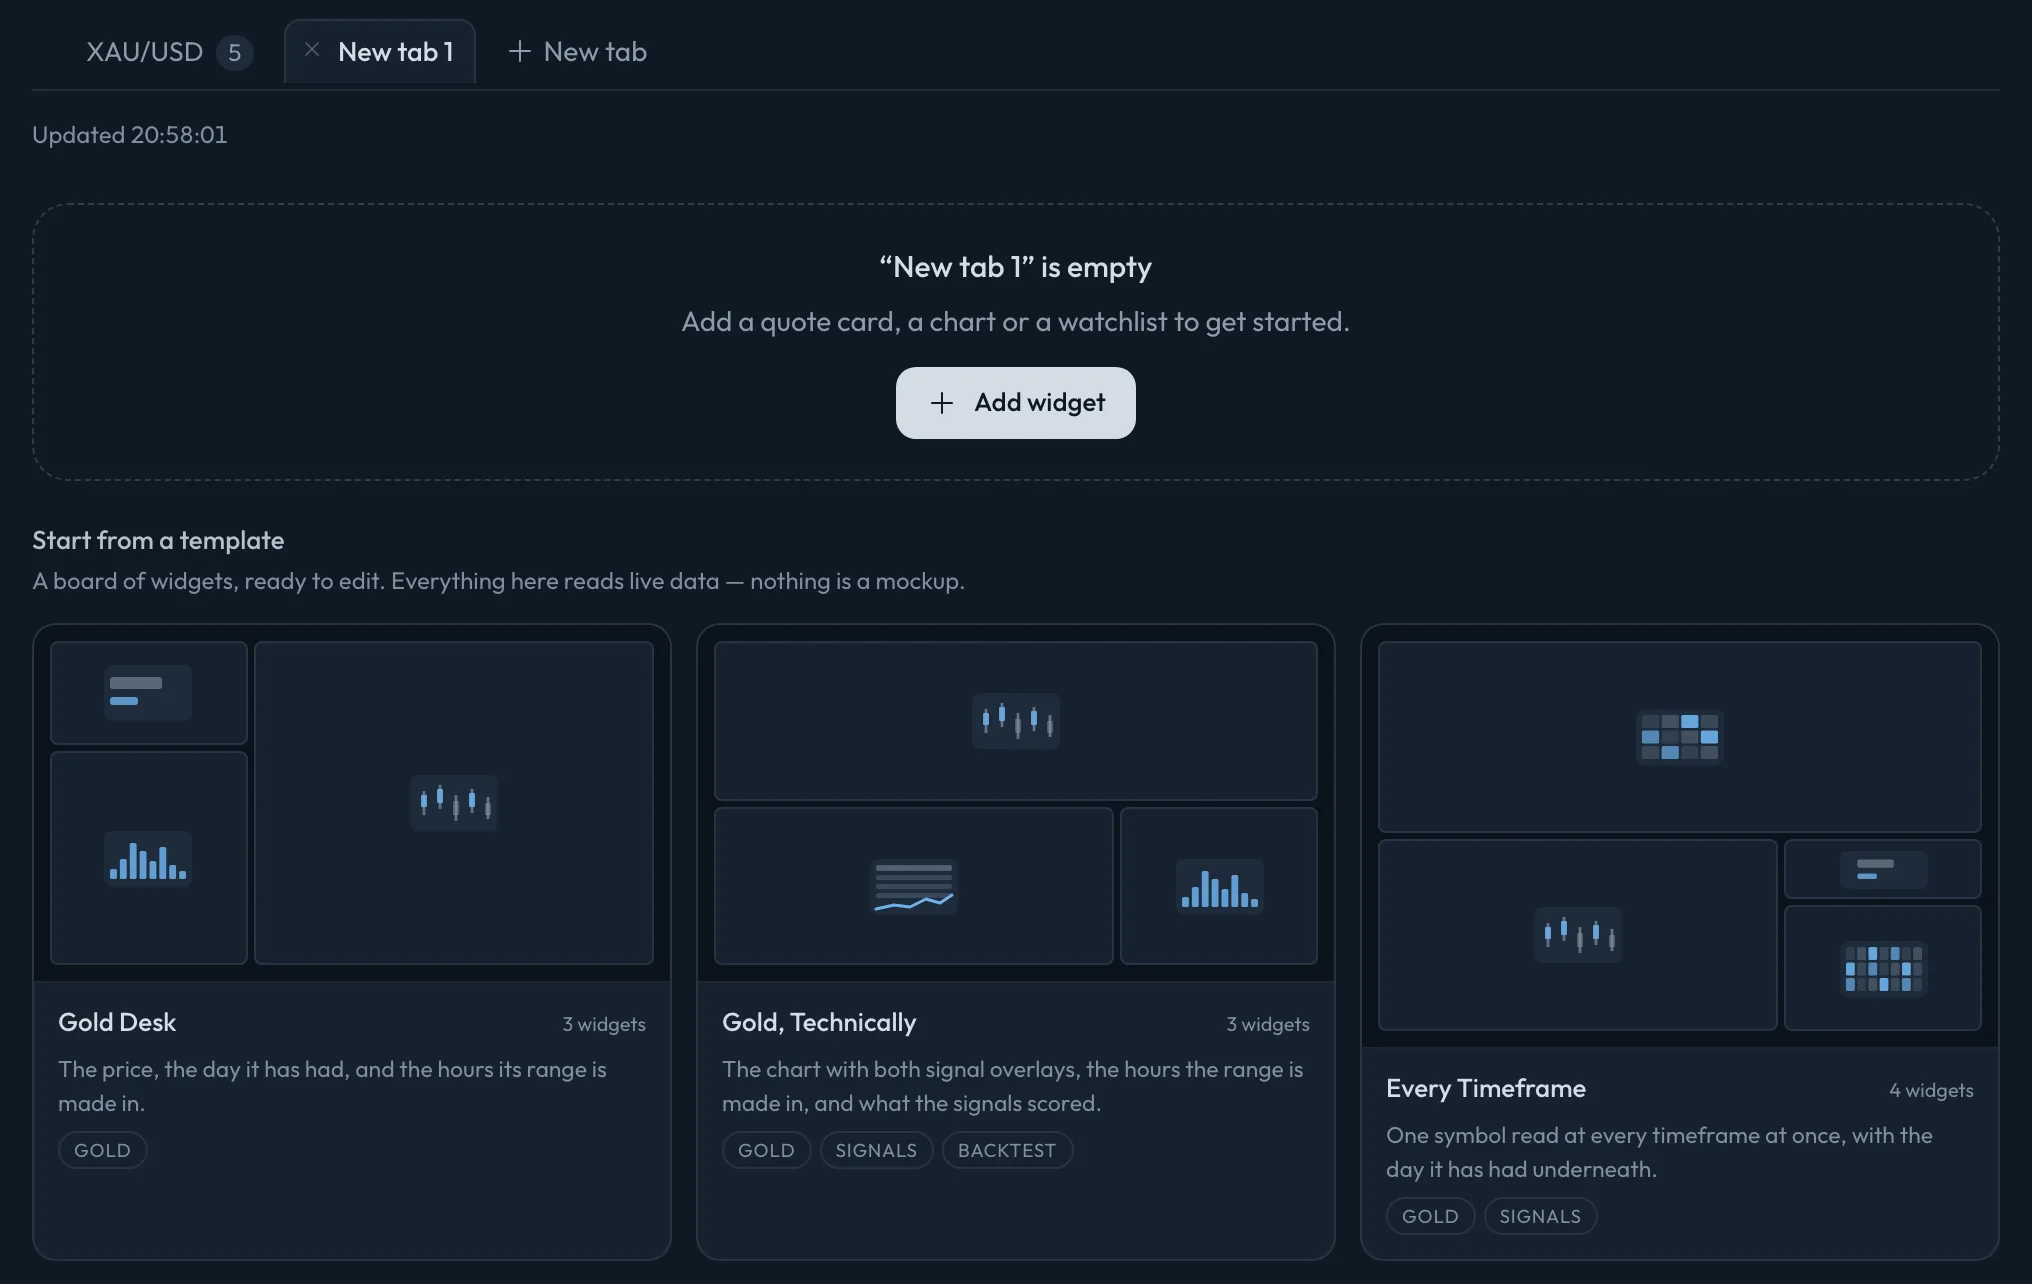The image size is (2032, 1284).
Task: Open a new tab with plus button
Action: point(577,52)
